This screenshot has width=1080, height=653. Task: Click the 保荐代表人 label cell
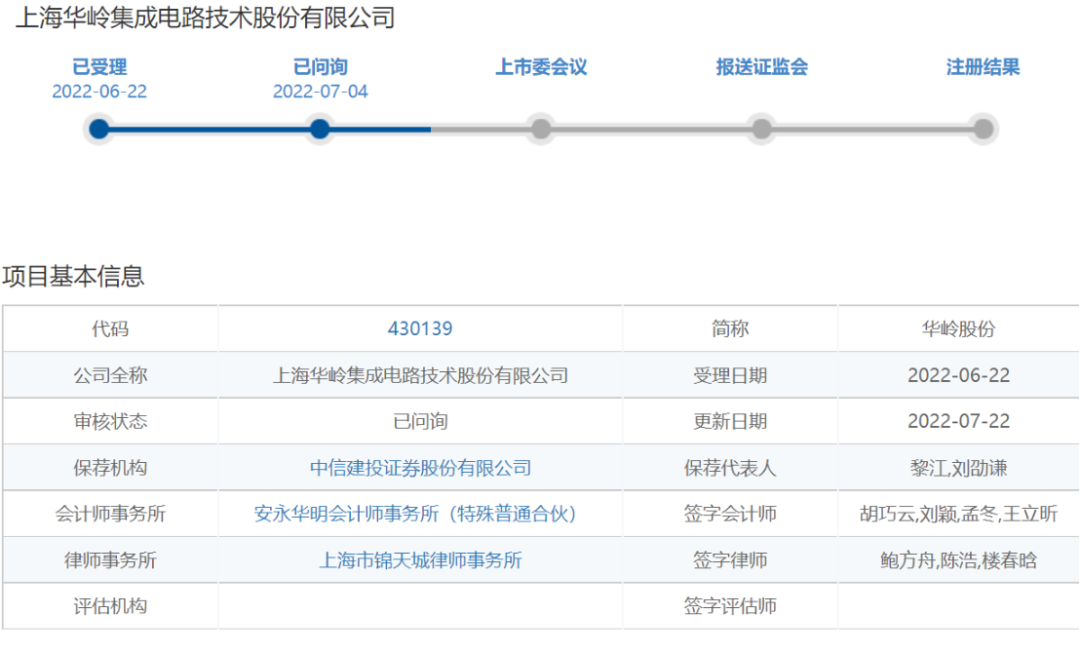tap(730, 468)
